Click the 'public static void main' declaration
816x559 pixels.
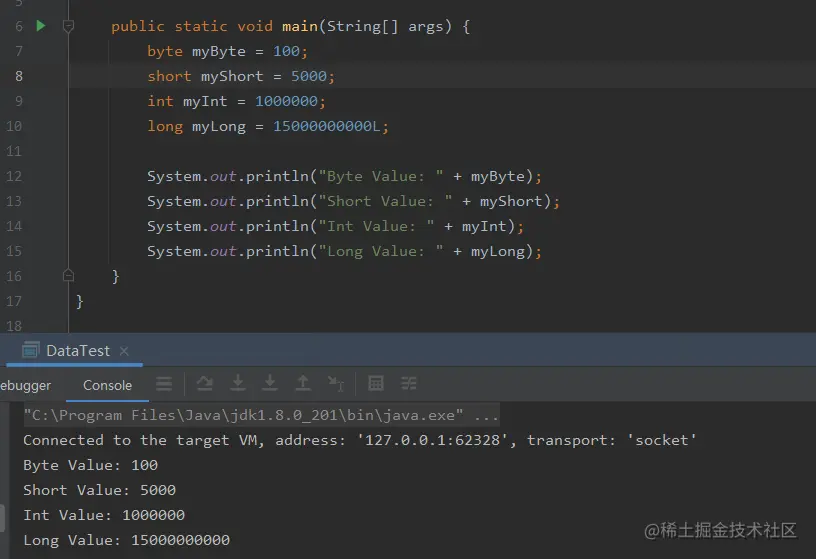(290, 26)
